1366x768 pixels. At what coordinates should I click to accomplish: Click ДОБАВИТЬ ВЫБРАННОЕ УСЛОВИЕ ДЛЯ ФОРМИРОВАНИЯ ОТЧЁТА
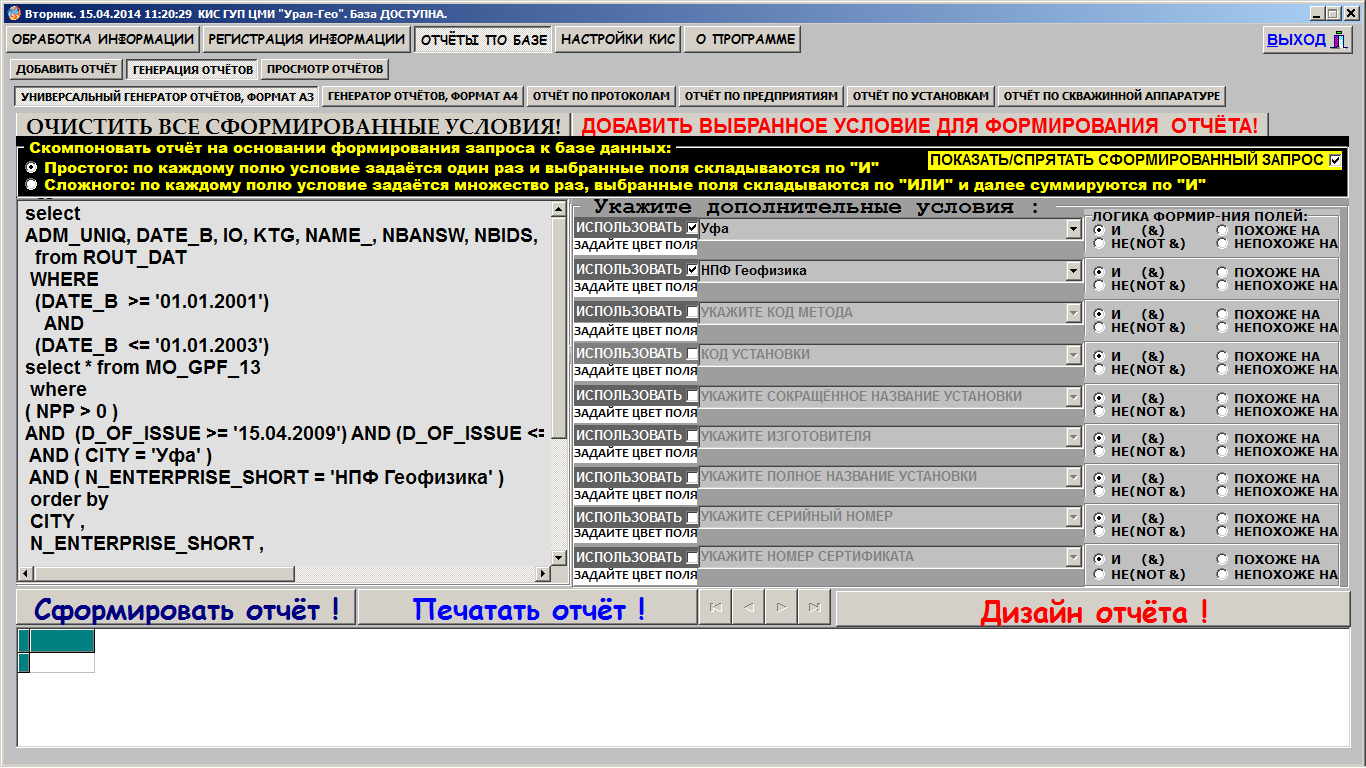920,126
